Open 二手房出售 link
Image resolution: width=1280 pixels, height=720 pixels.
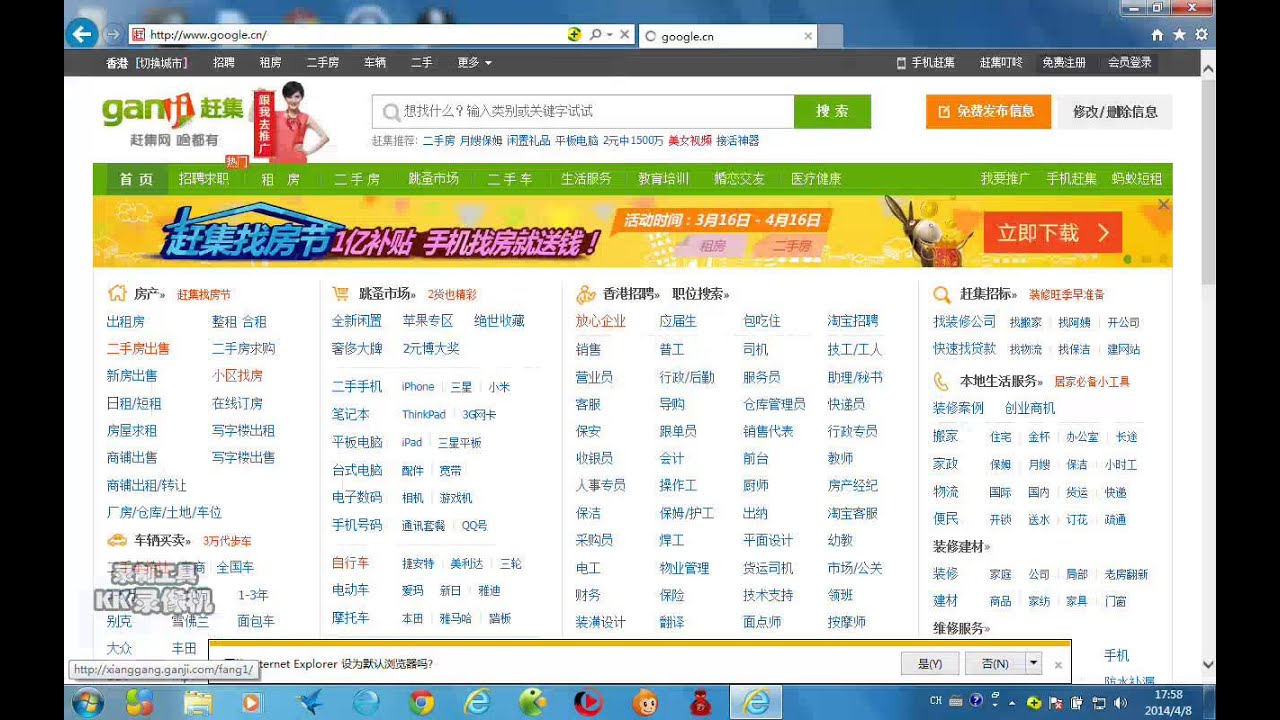pos(138,349)
